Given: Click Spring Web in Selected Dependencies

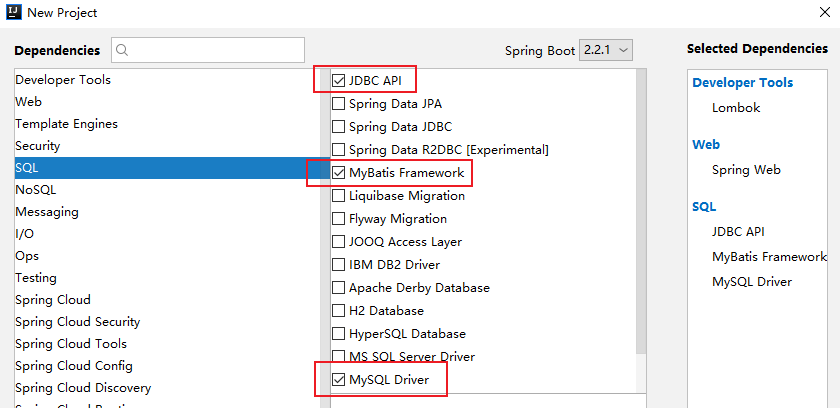Looking at the screenshot, I should coord(746,170).
